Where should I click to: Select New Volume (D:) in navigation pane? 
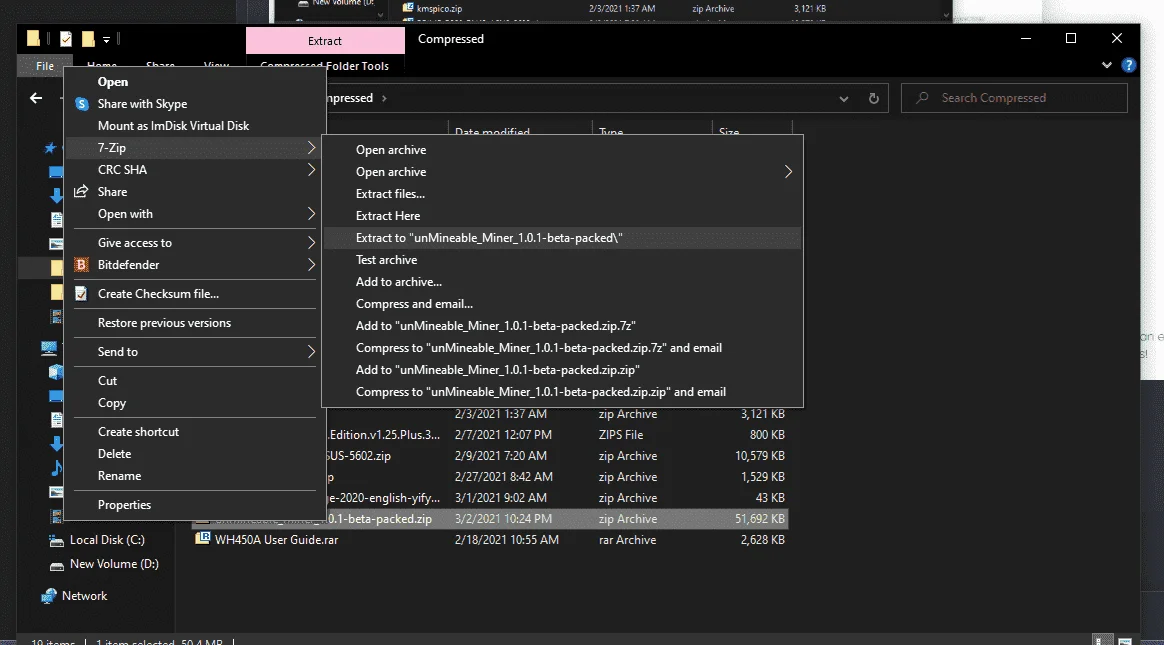tap(114, 564)
